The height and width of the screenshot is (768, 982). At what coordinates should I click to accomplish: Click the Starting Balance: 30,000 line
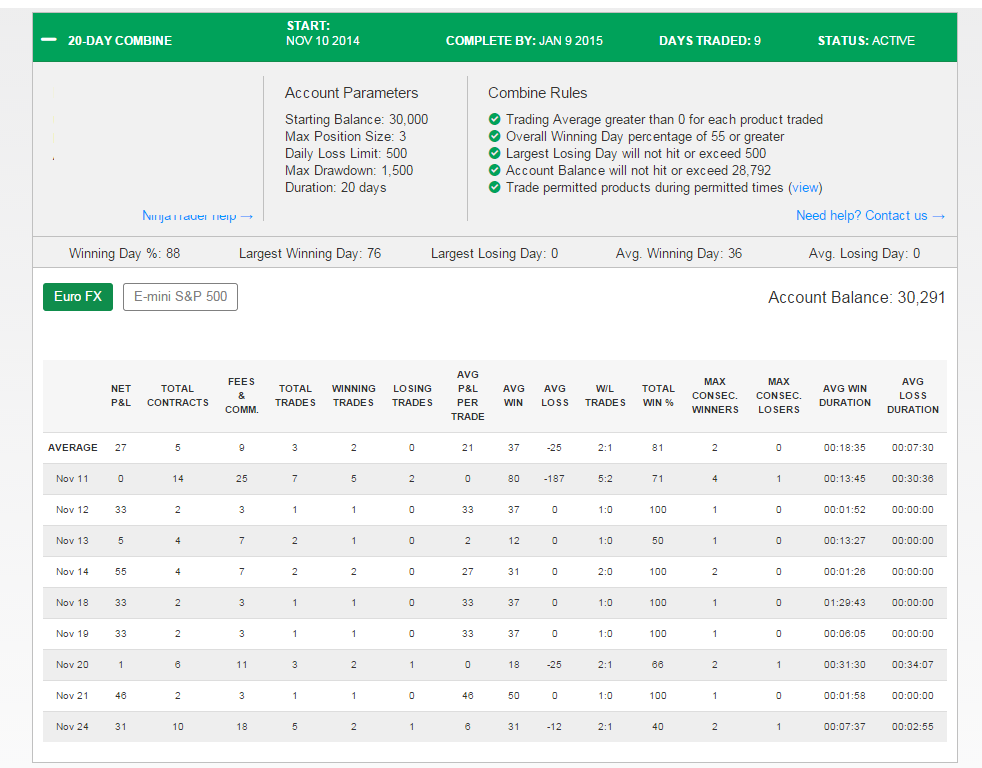tap(356, 119)
